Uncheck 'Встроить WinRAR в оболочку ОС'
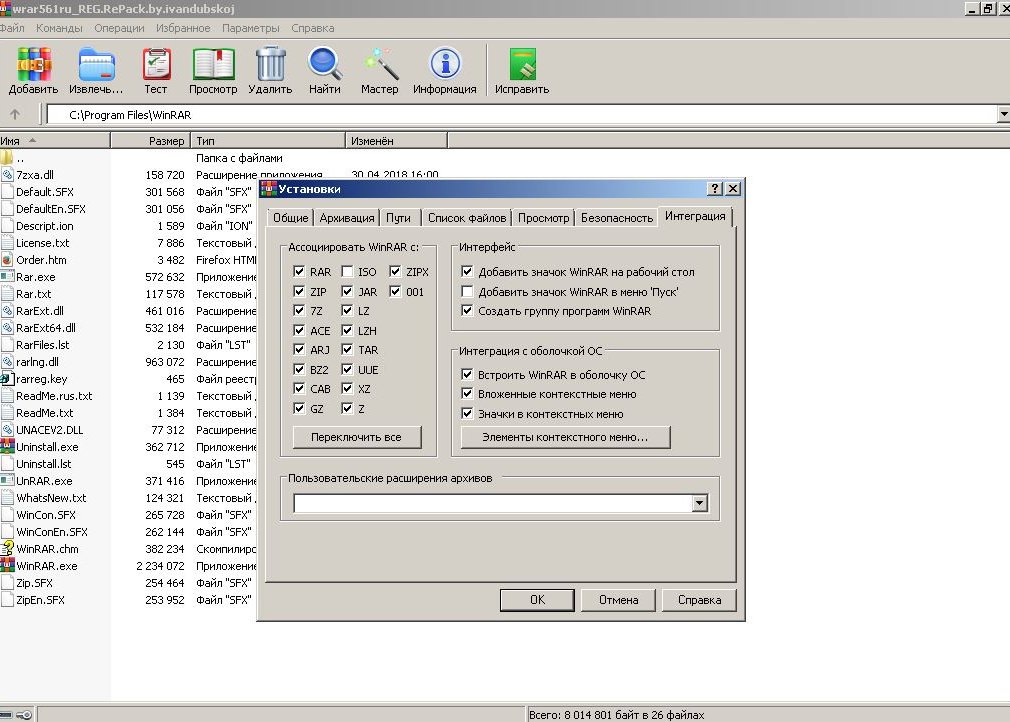The width and height of the screenshot is (1010, 722). click(468, 374)
